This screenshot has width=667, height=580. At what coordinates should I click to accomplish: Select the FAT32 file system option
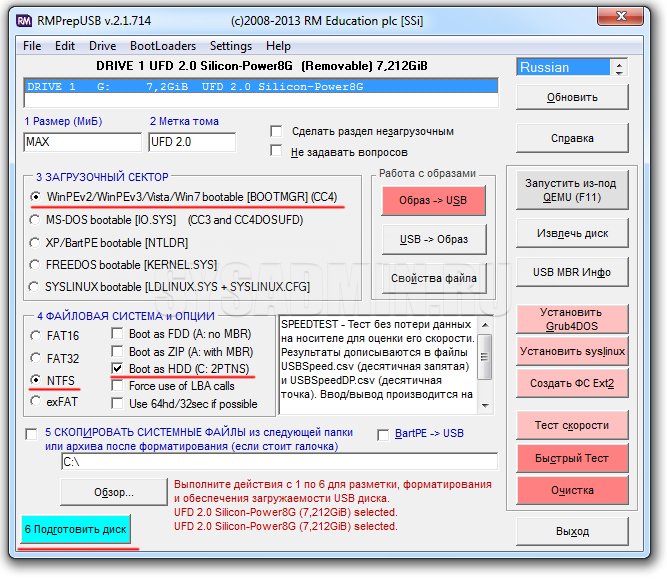click(37, 357)
